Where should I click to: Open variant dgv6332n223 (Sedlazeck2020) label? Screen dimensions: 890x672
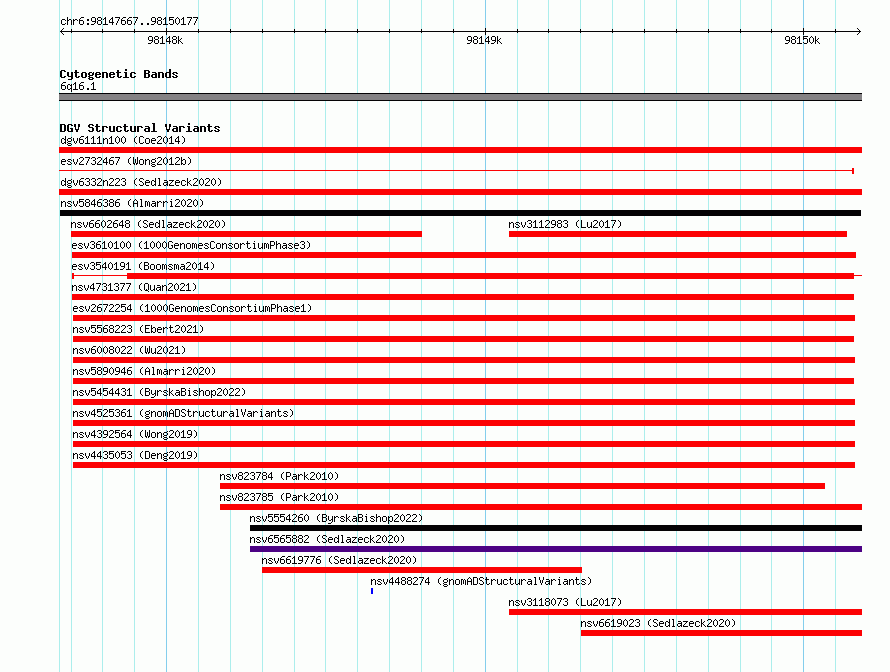[141, 182]
